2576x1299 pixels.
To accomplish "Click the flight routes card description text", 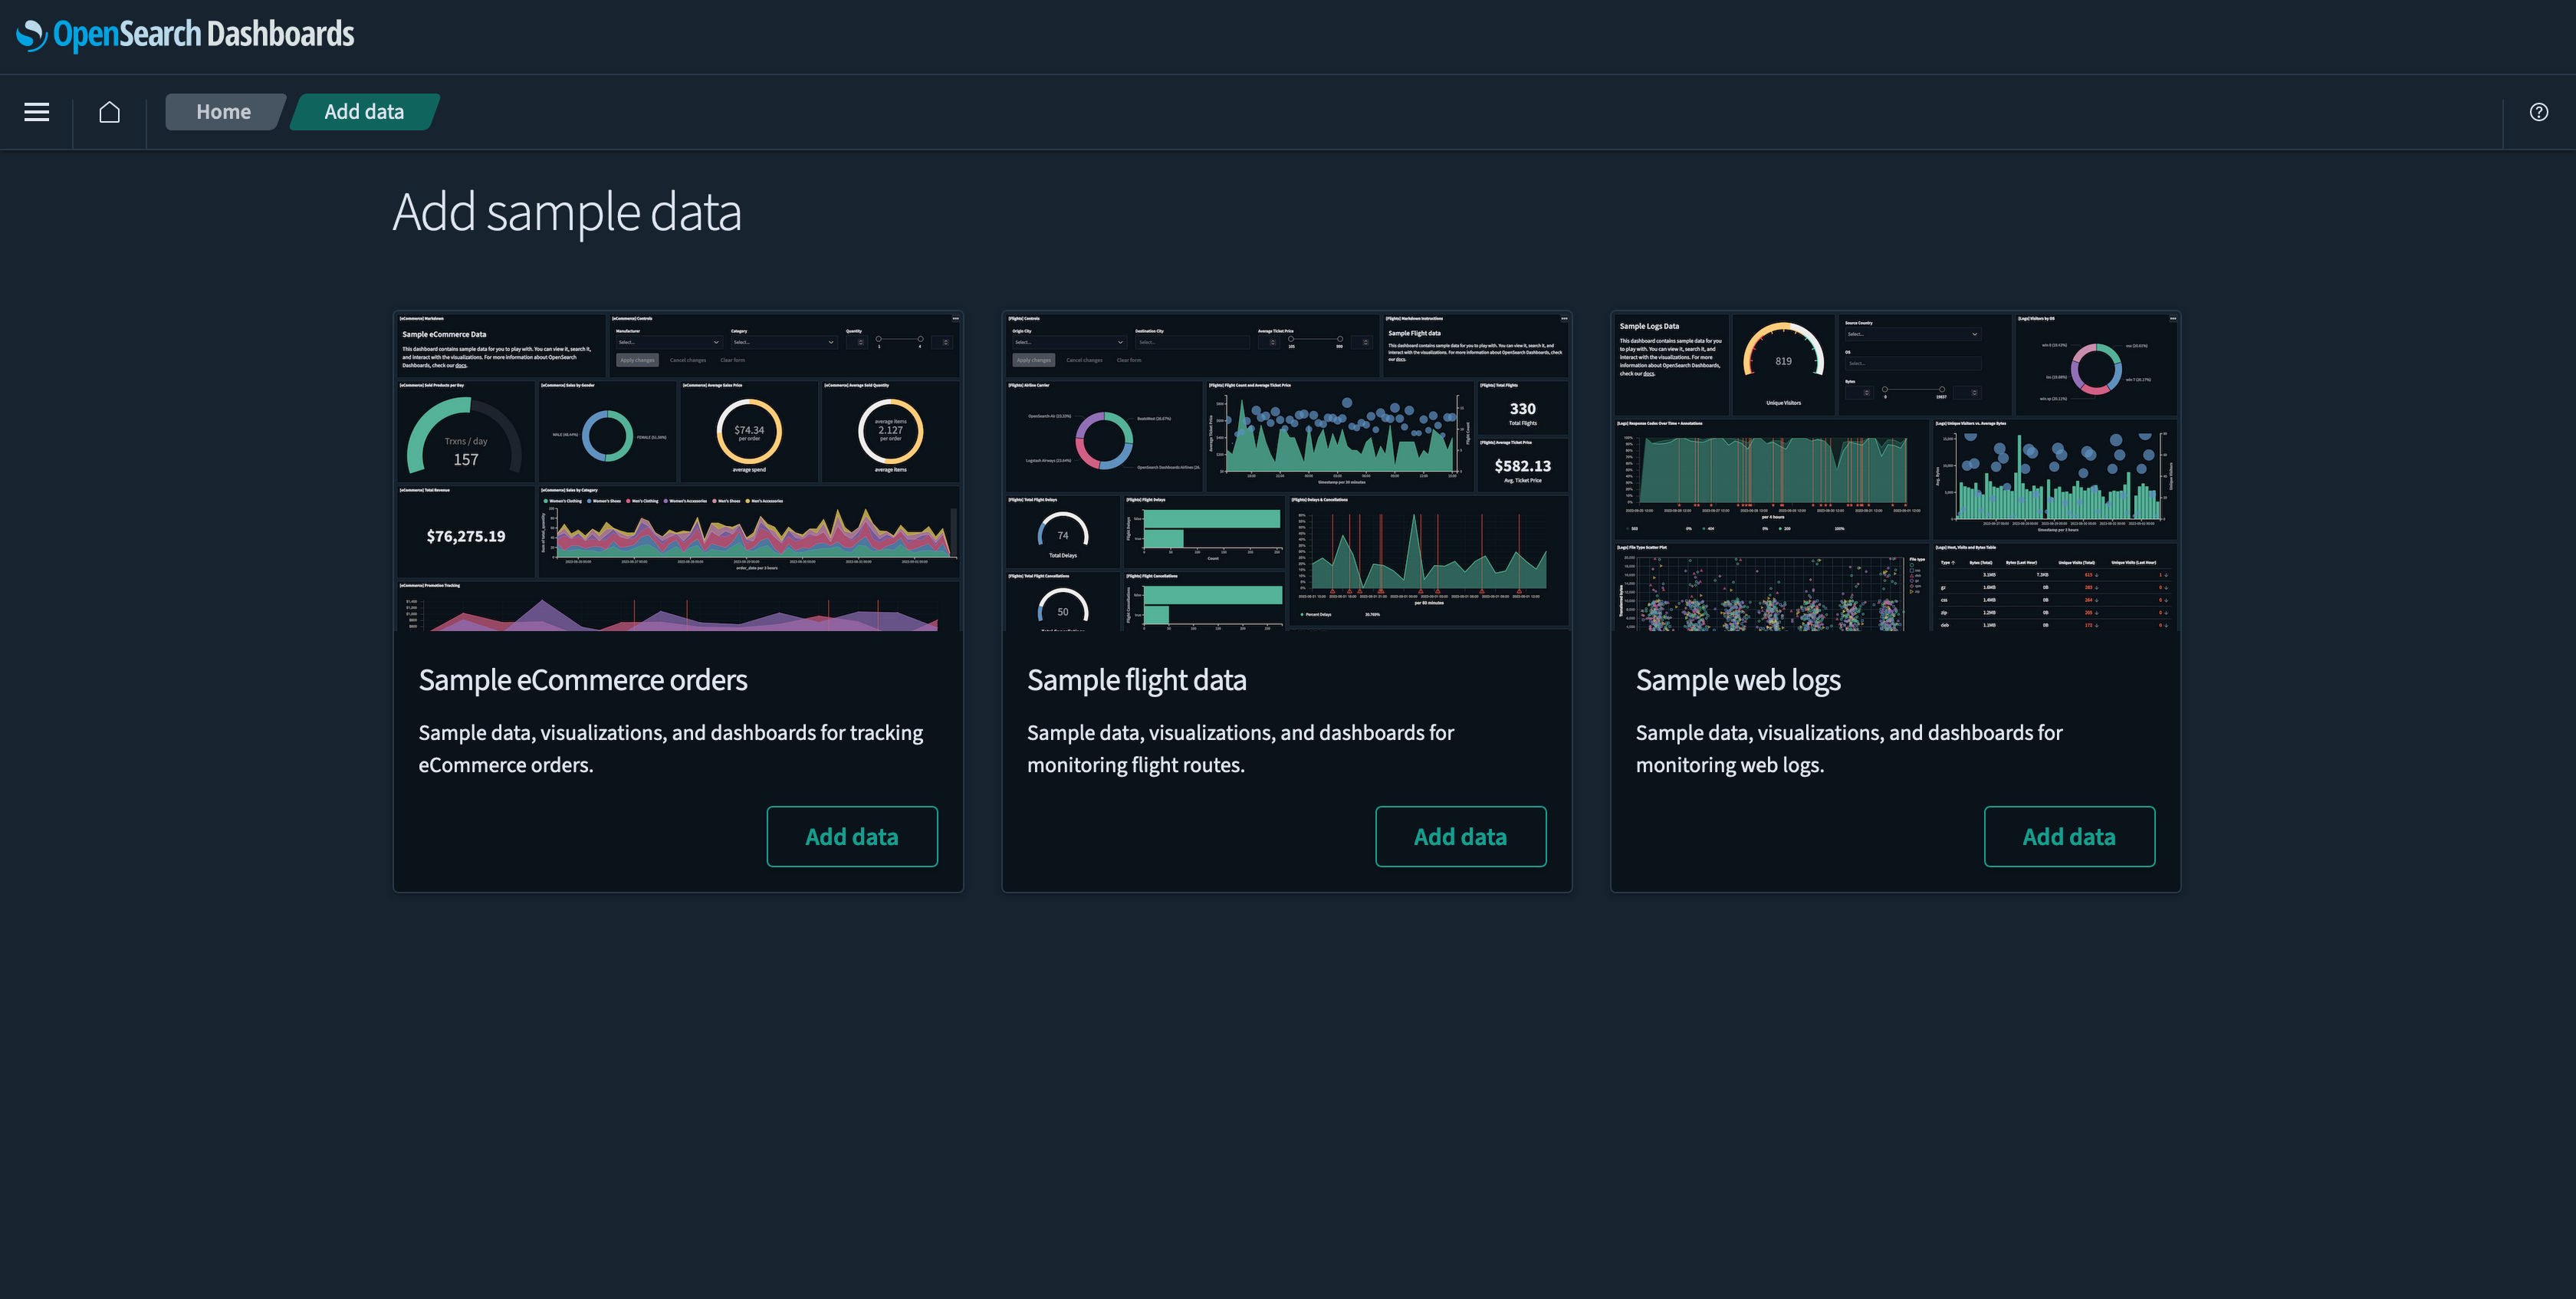I will pyautogui.click(x=1241, y=748).
